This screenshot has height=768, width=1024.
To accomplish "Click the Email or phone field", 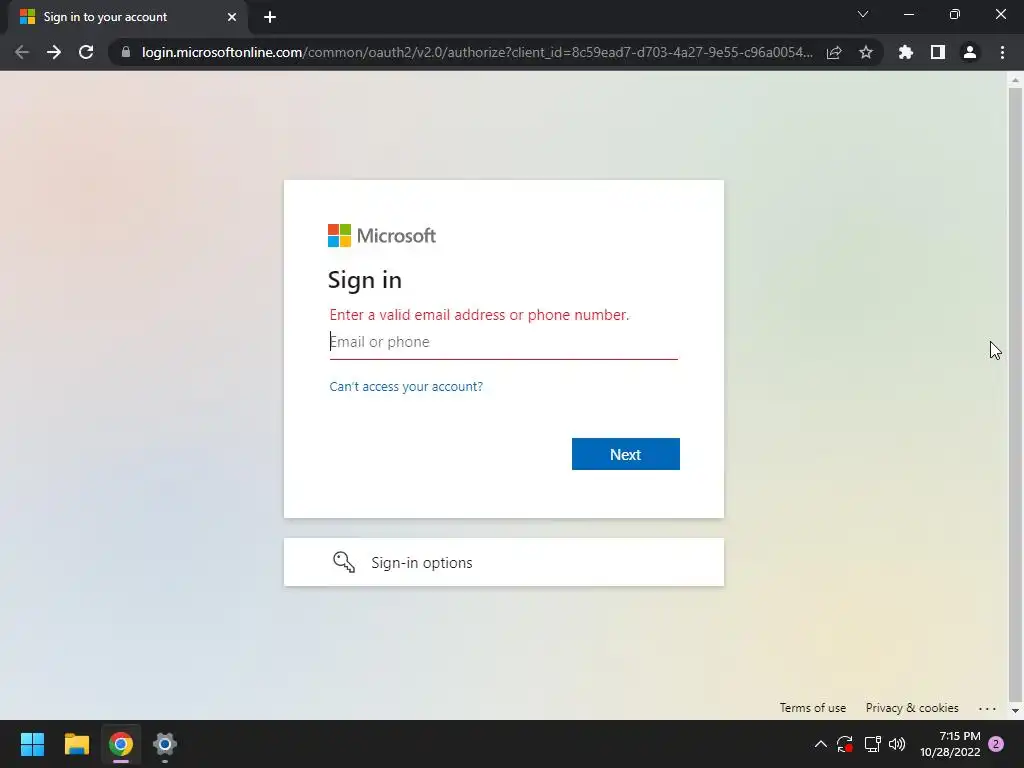I will coord(504,342).
